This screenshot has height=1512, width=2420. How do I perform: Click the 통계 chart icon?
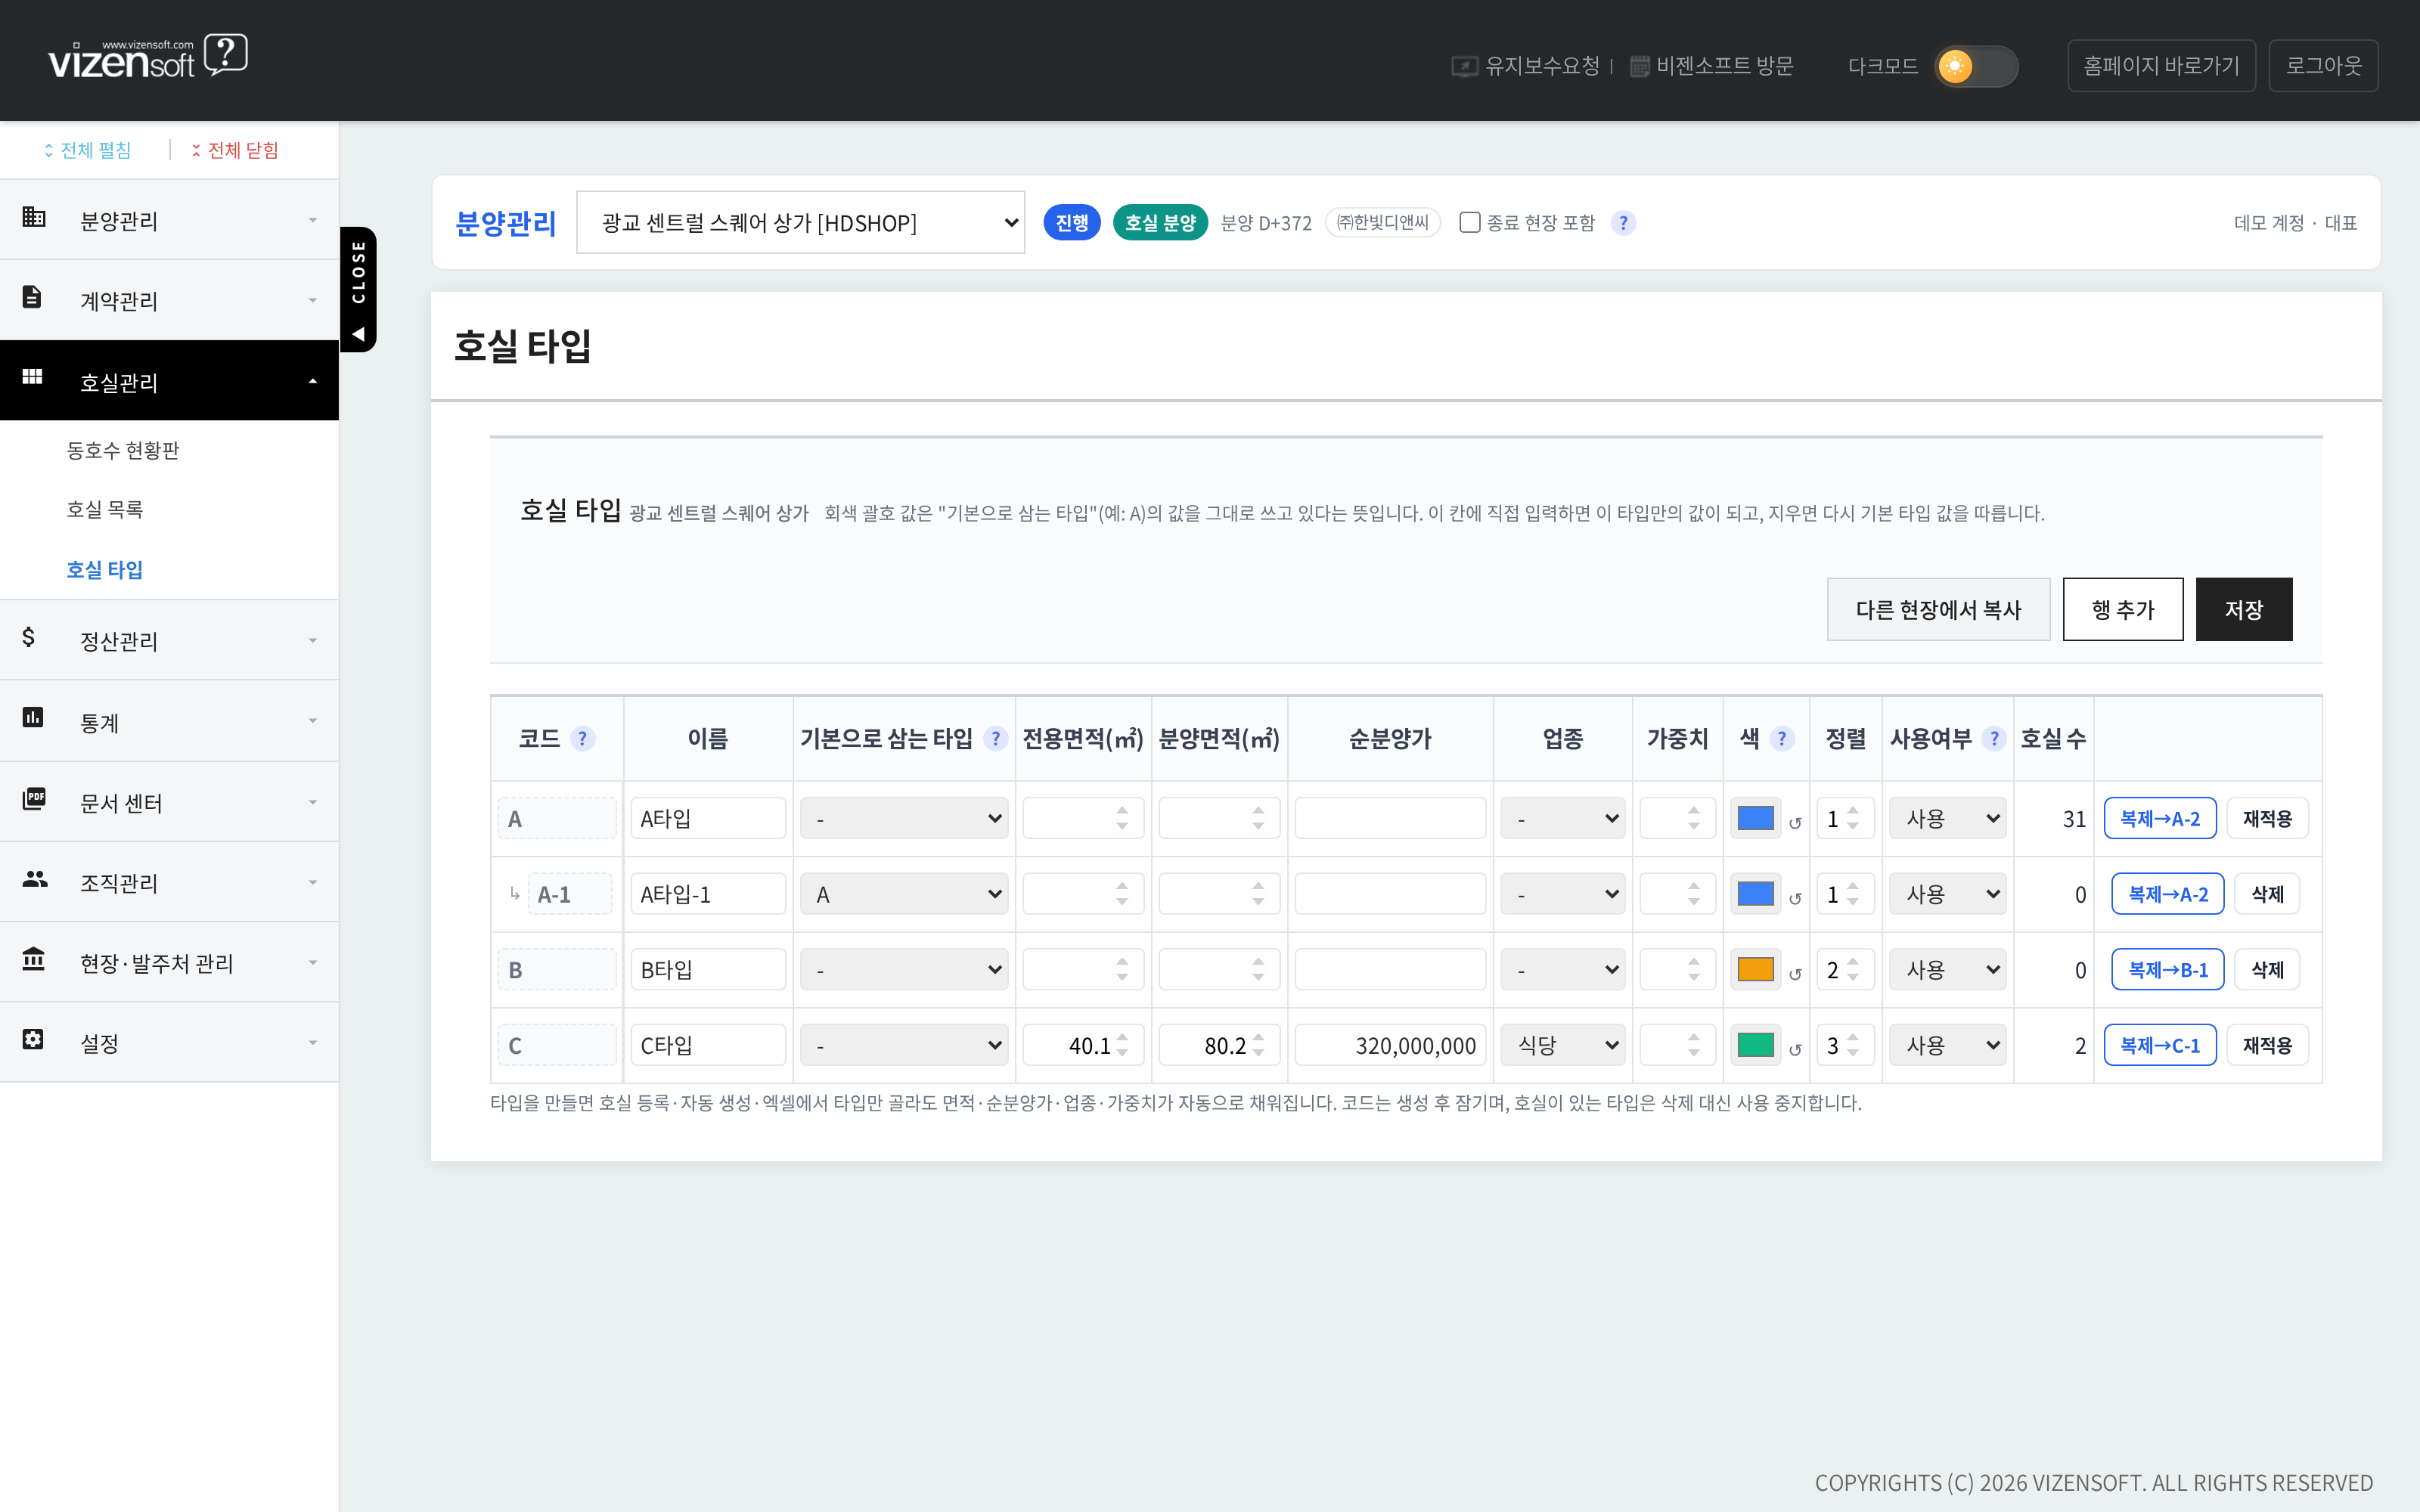coord(33,717)
